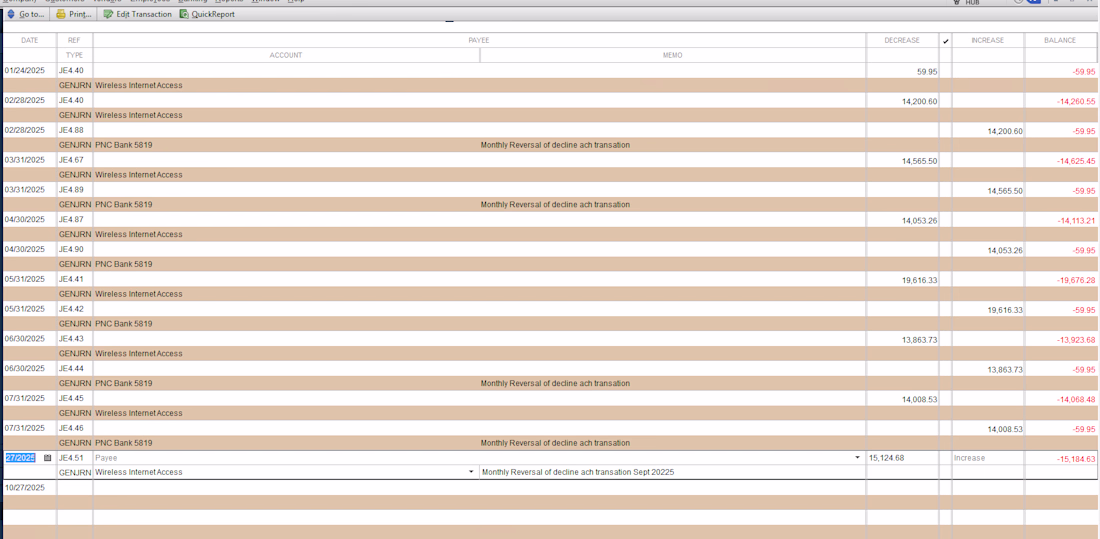Select the 59.95 decrease amount
Viewport: 1100px width, 539px height.
point(927,72)
